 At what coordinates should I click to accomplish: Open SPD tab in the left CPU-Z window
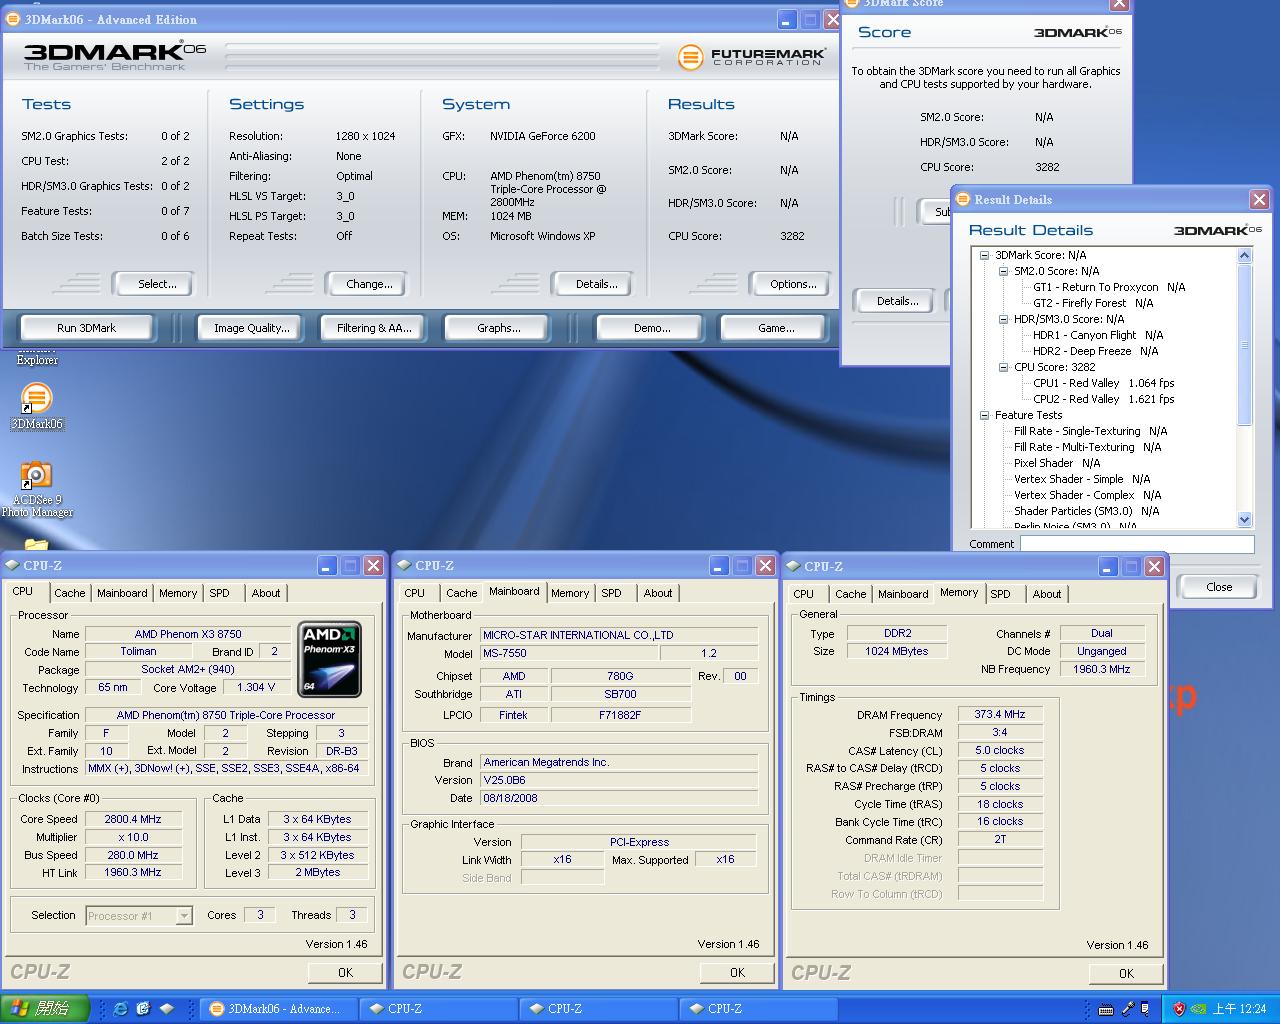219,593
